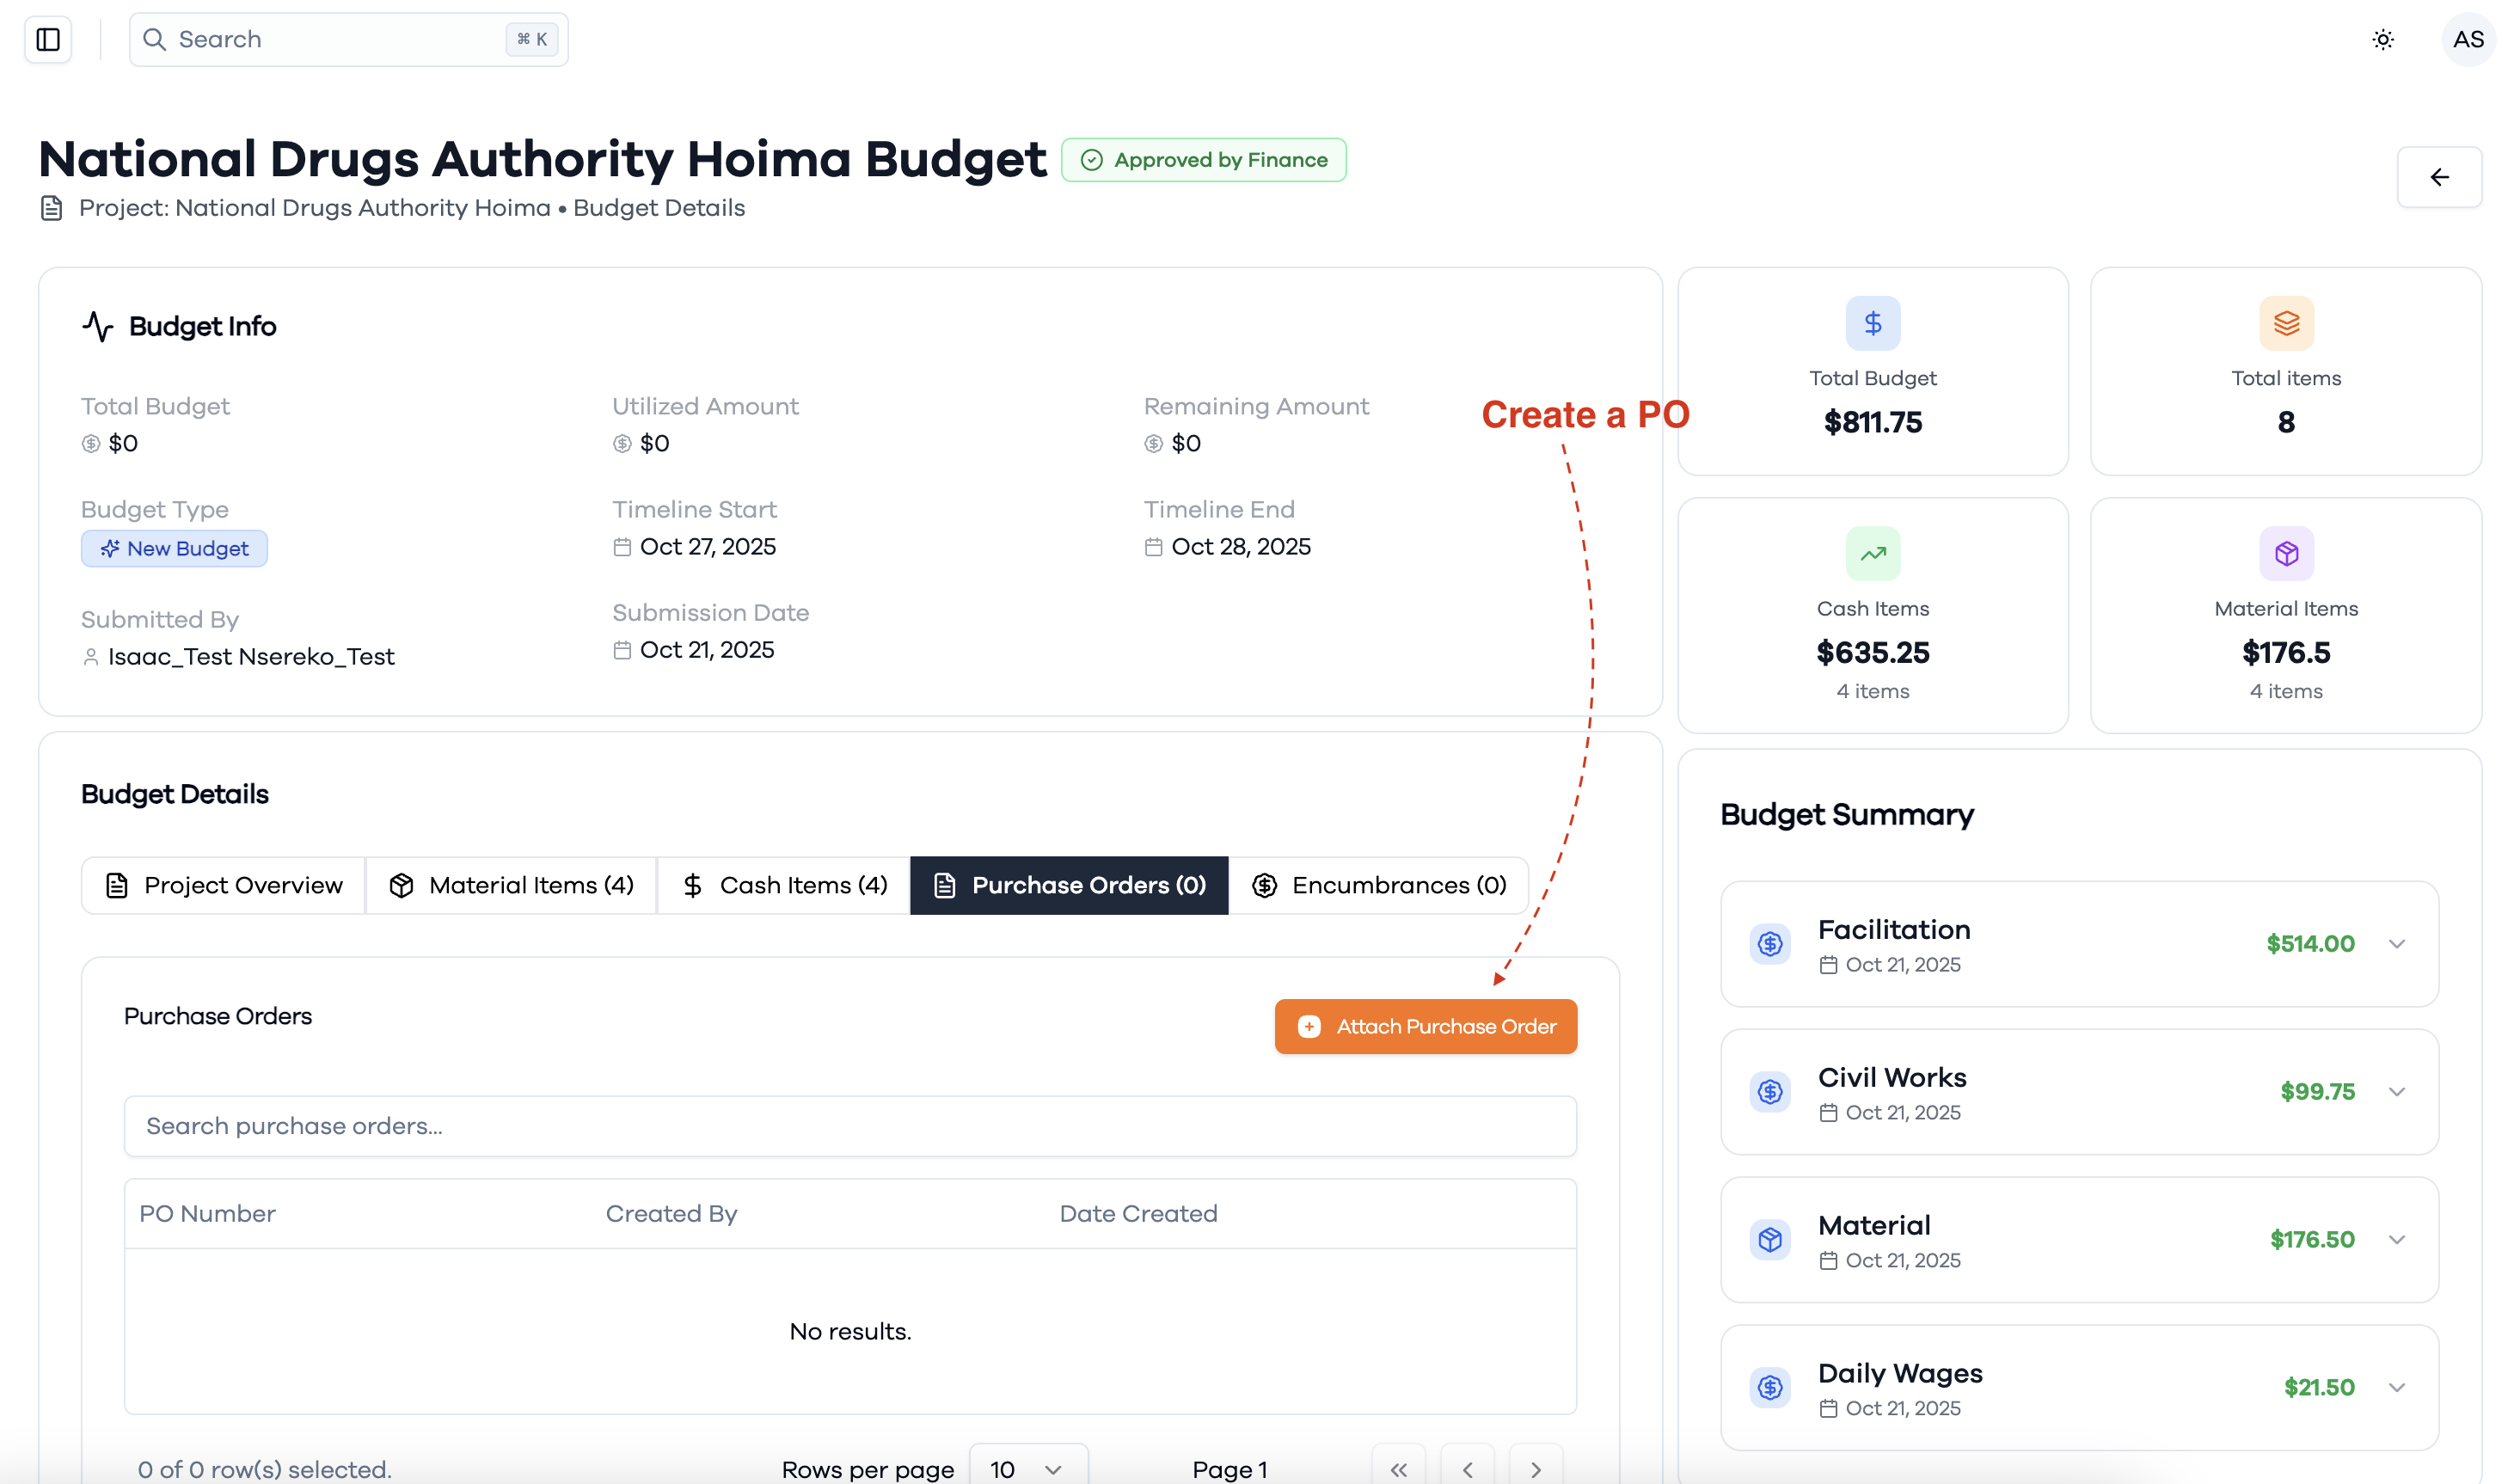2514x1484 pixels.
Task: Open the AS user avatar menu
Action: pyautogui.click(x=2468, y=40)
